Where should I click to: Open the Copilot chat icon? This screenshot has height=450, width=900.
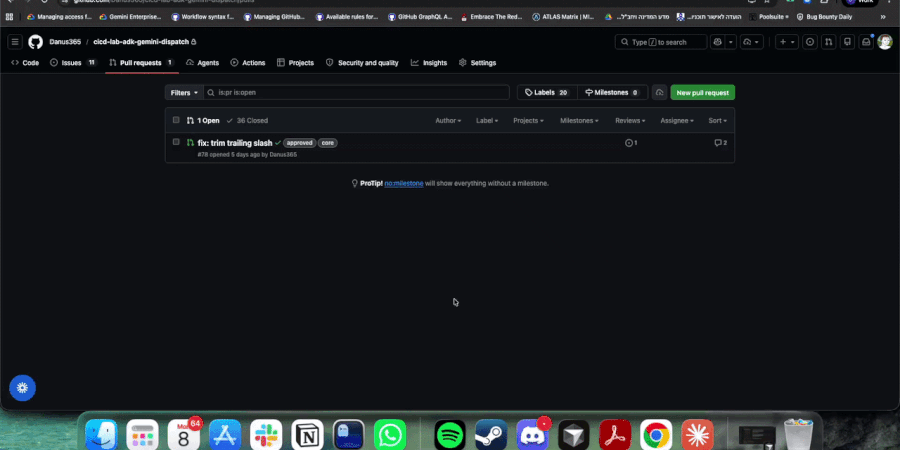click(717, 42)
